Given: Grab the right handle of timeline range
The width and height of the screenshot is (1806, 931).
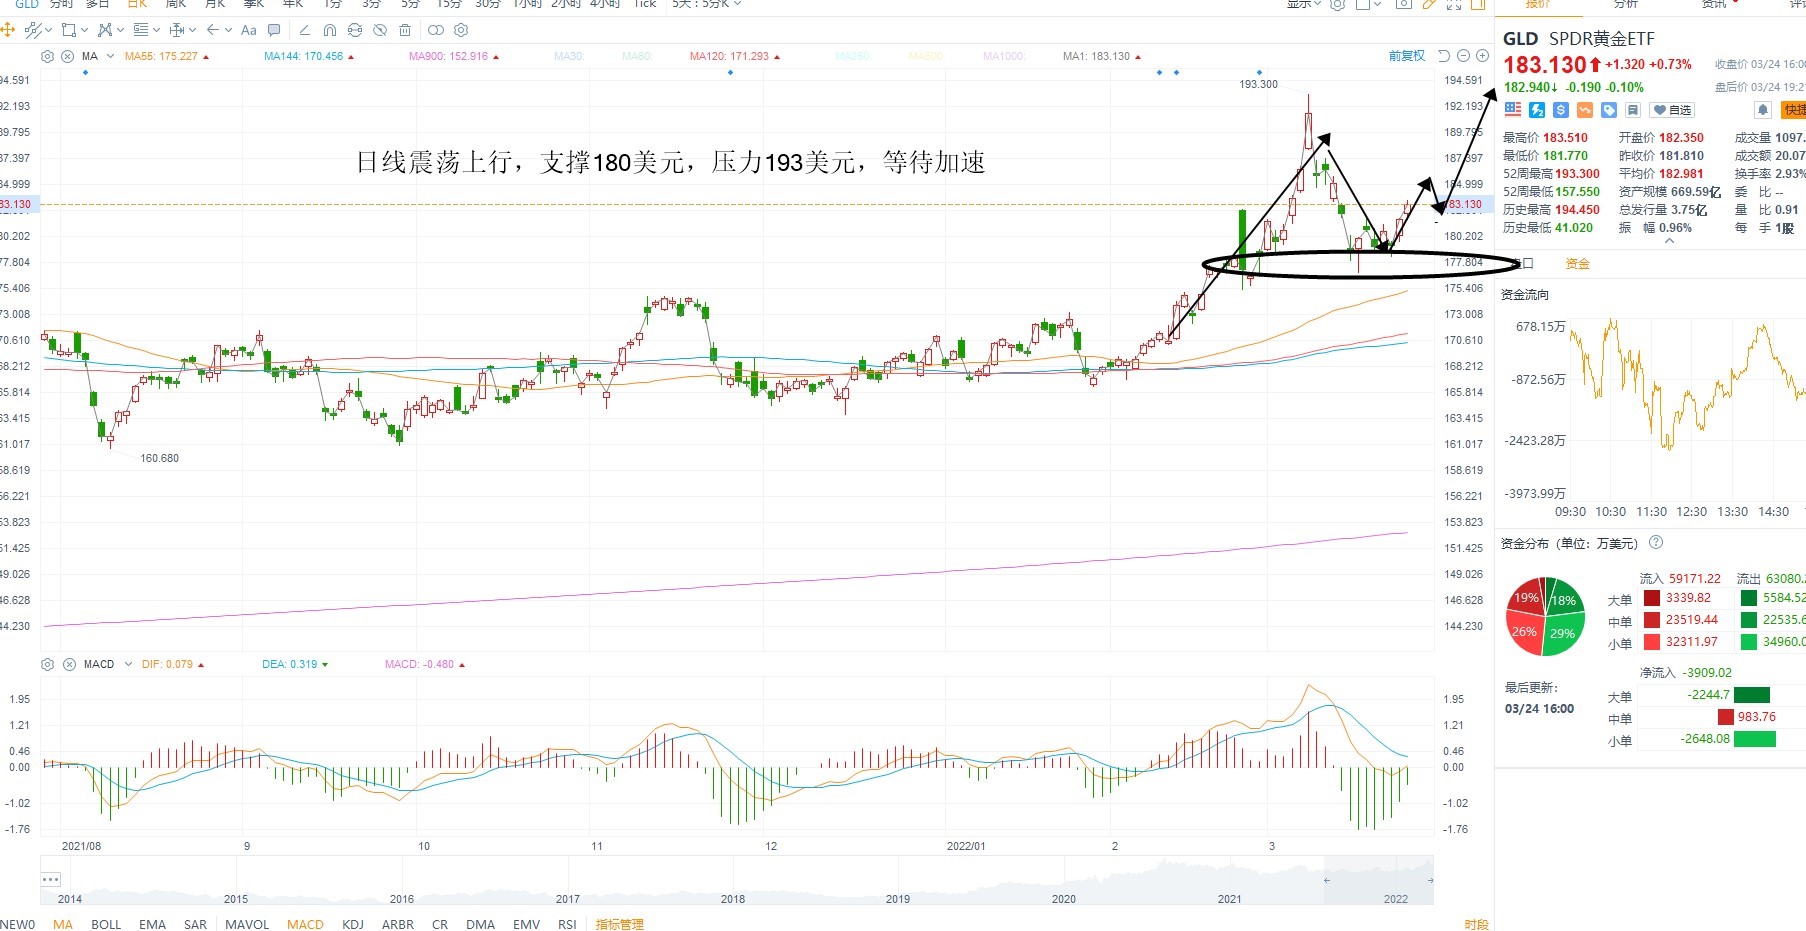Looking at the screenshot, I should tap(1430, 880).
